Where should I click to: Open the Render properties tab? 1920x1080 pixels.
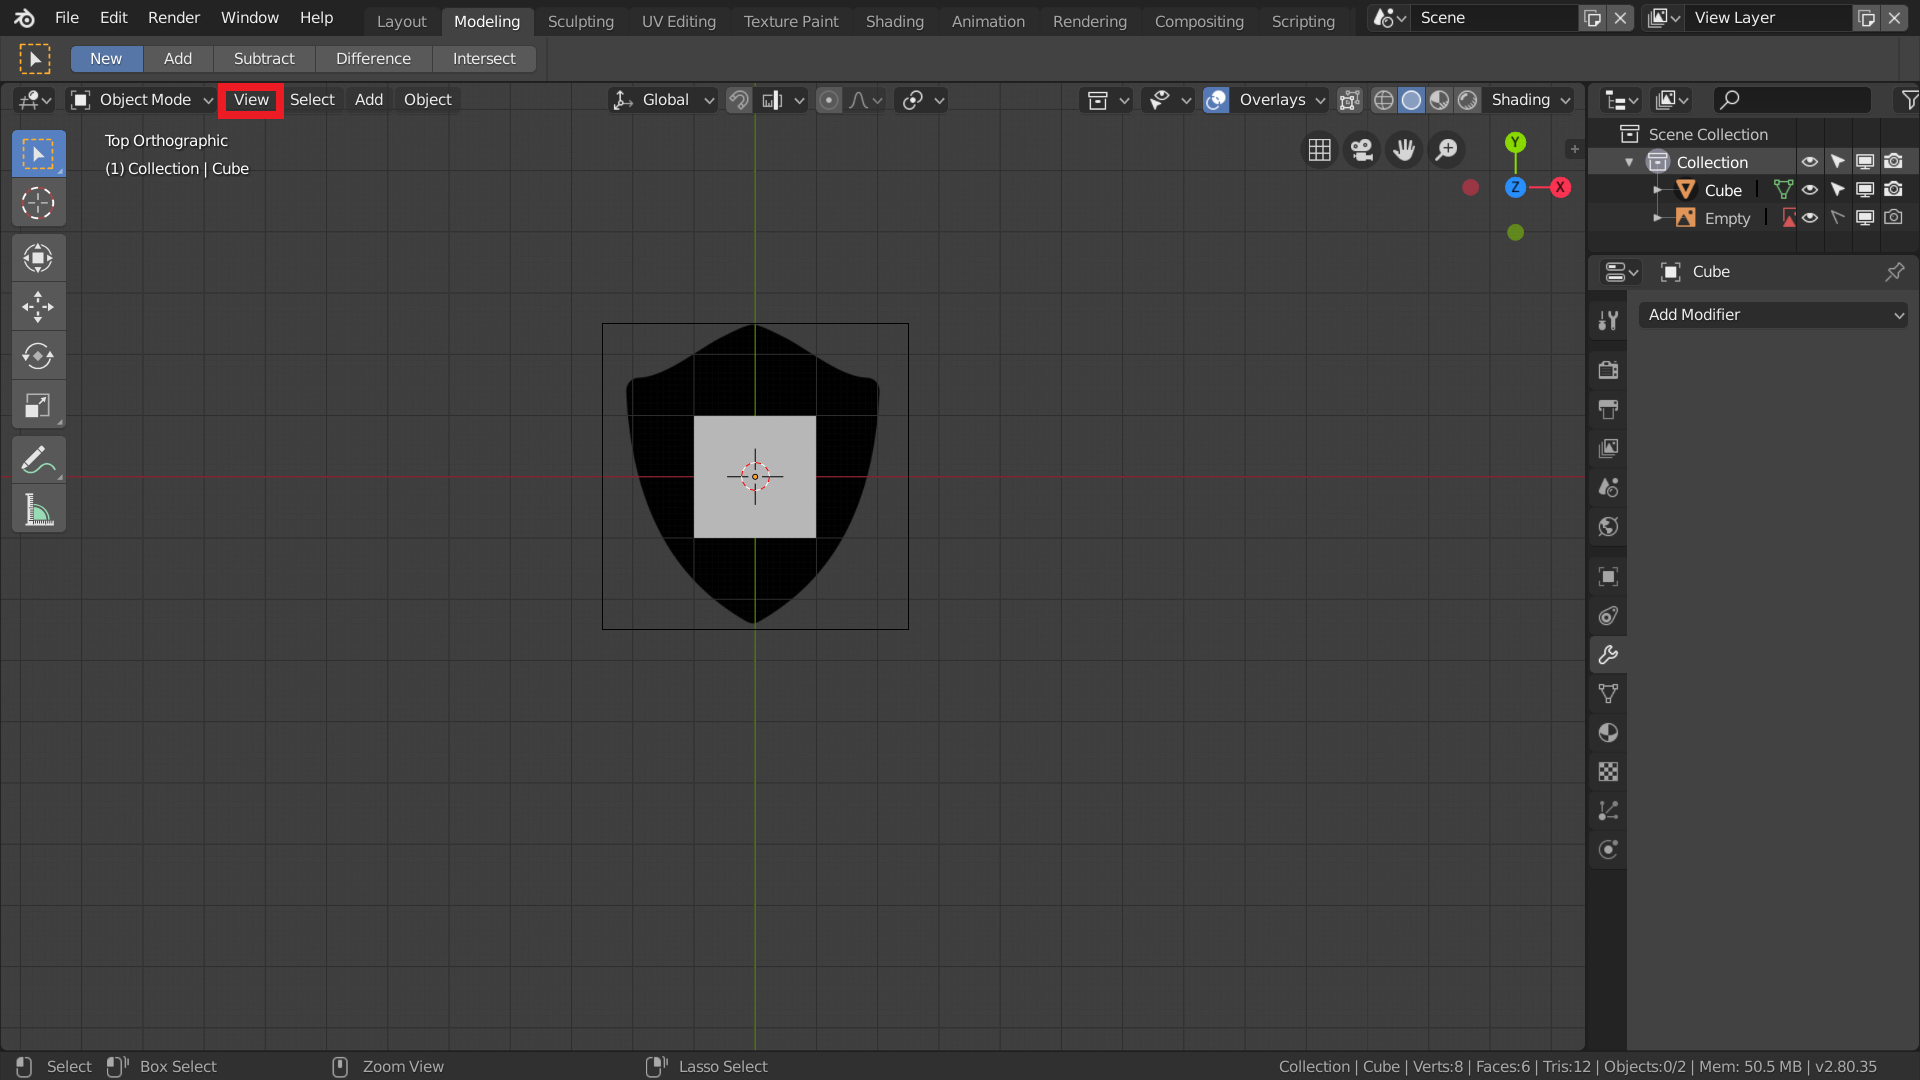coord(1608,370)
